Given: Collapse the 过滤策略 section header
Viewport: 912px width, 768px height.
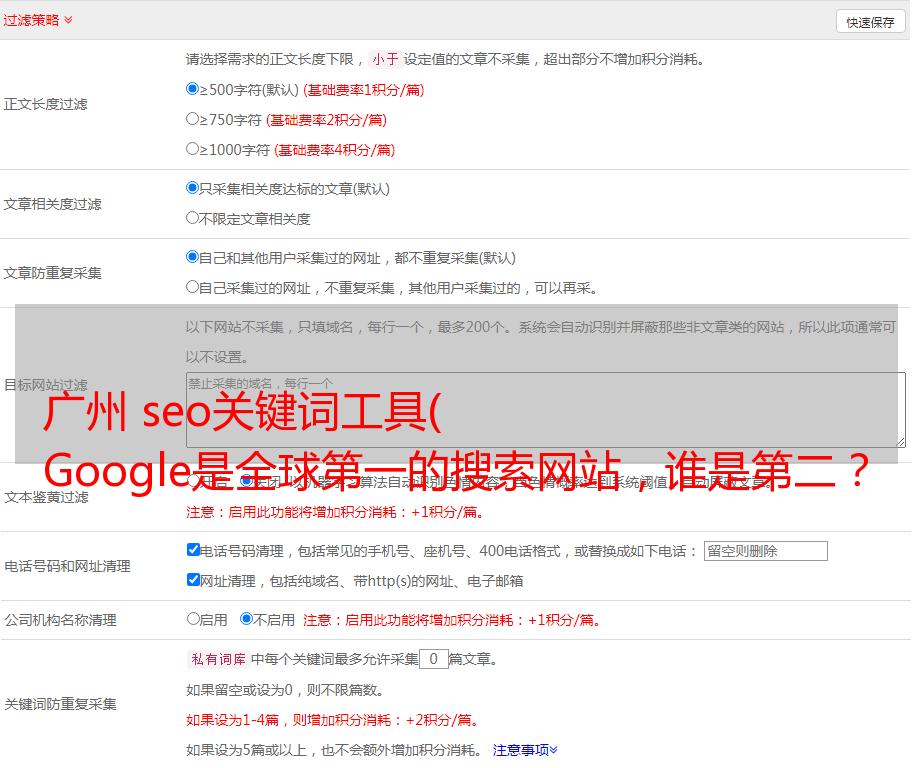Looking at the screenshot, I should 38,20.
